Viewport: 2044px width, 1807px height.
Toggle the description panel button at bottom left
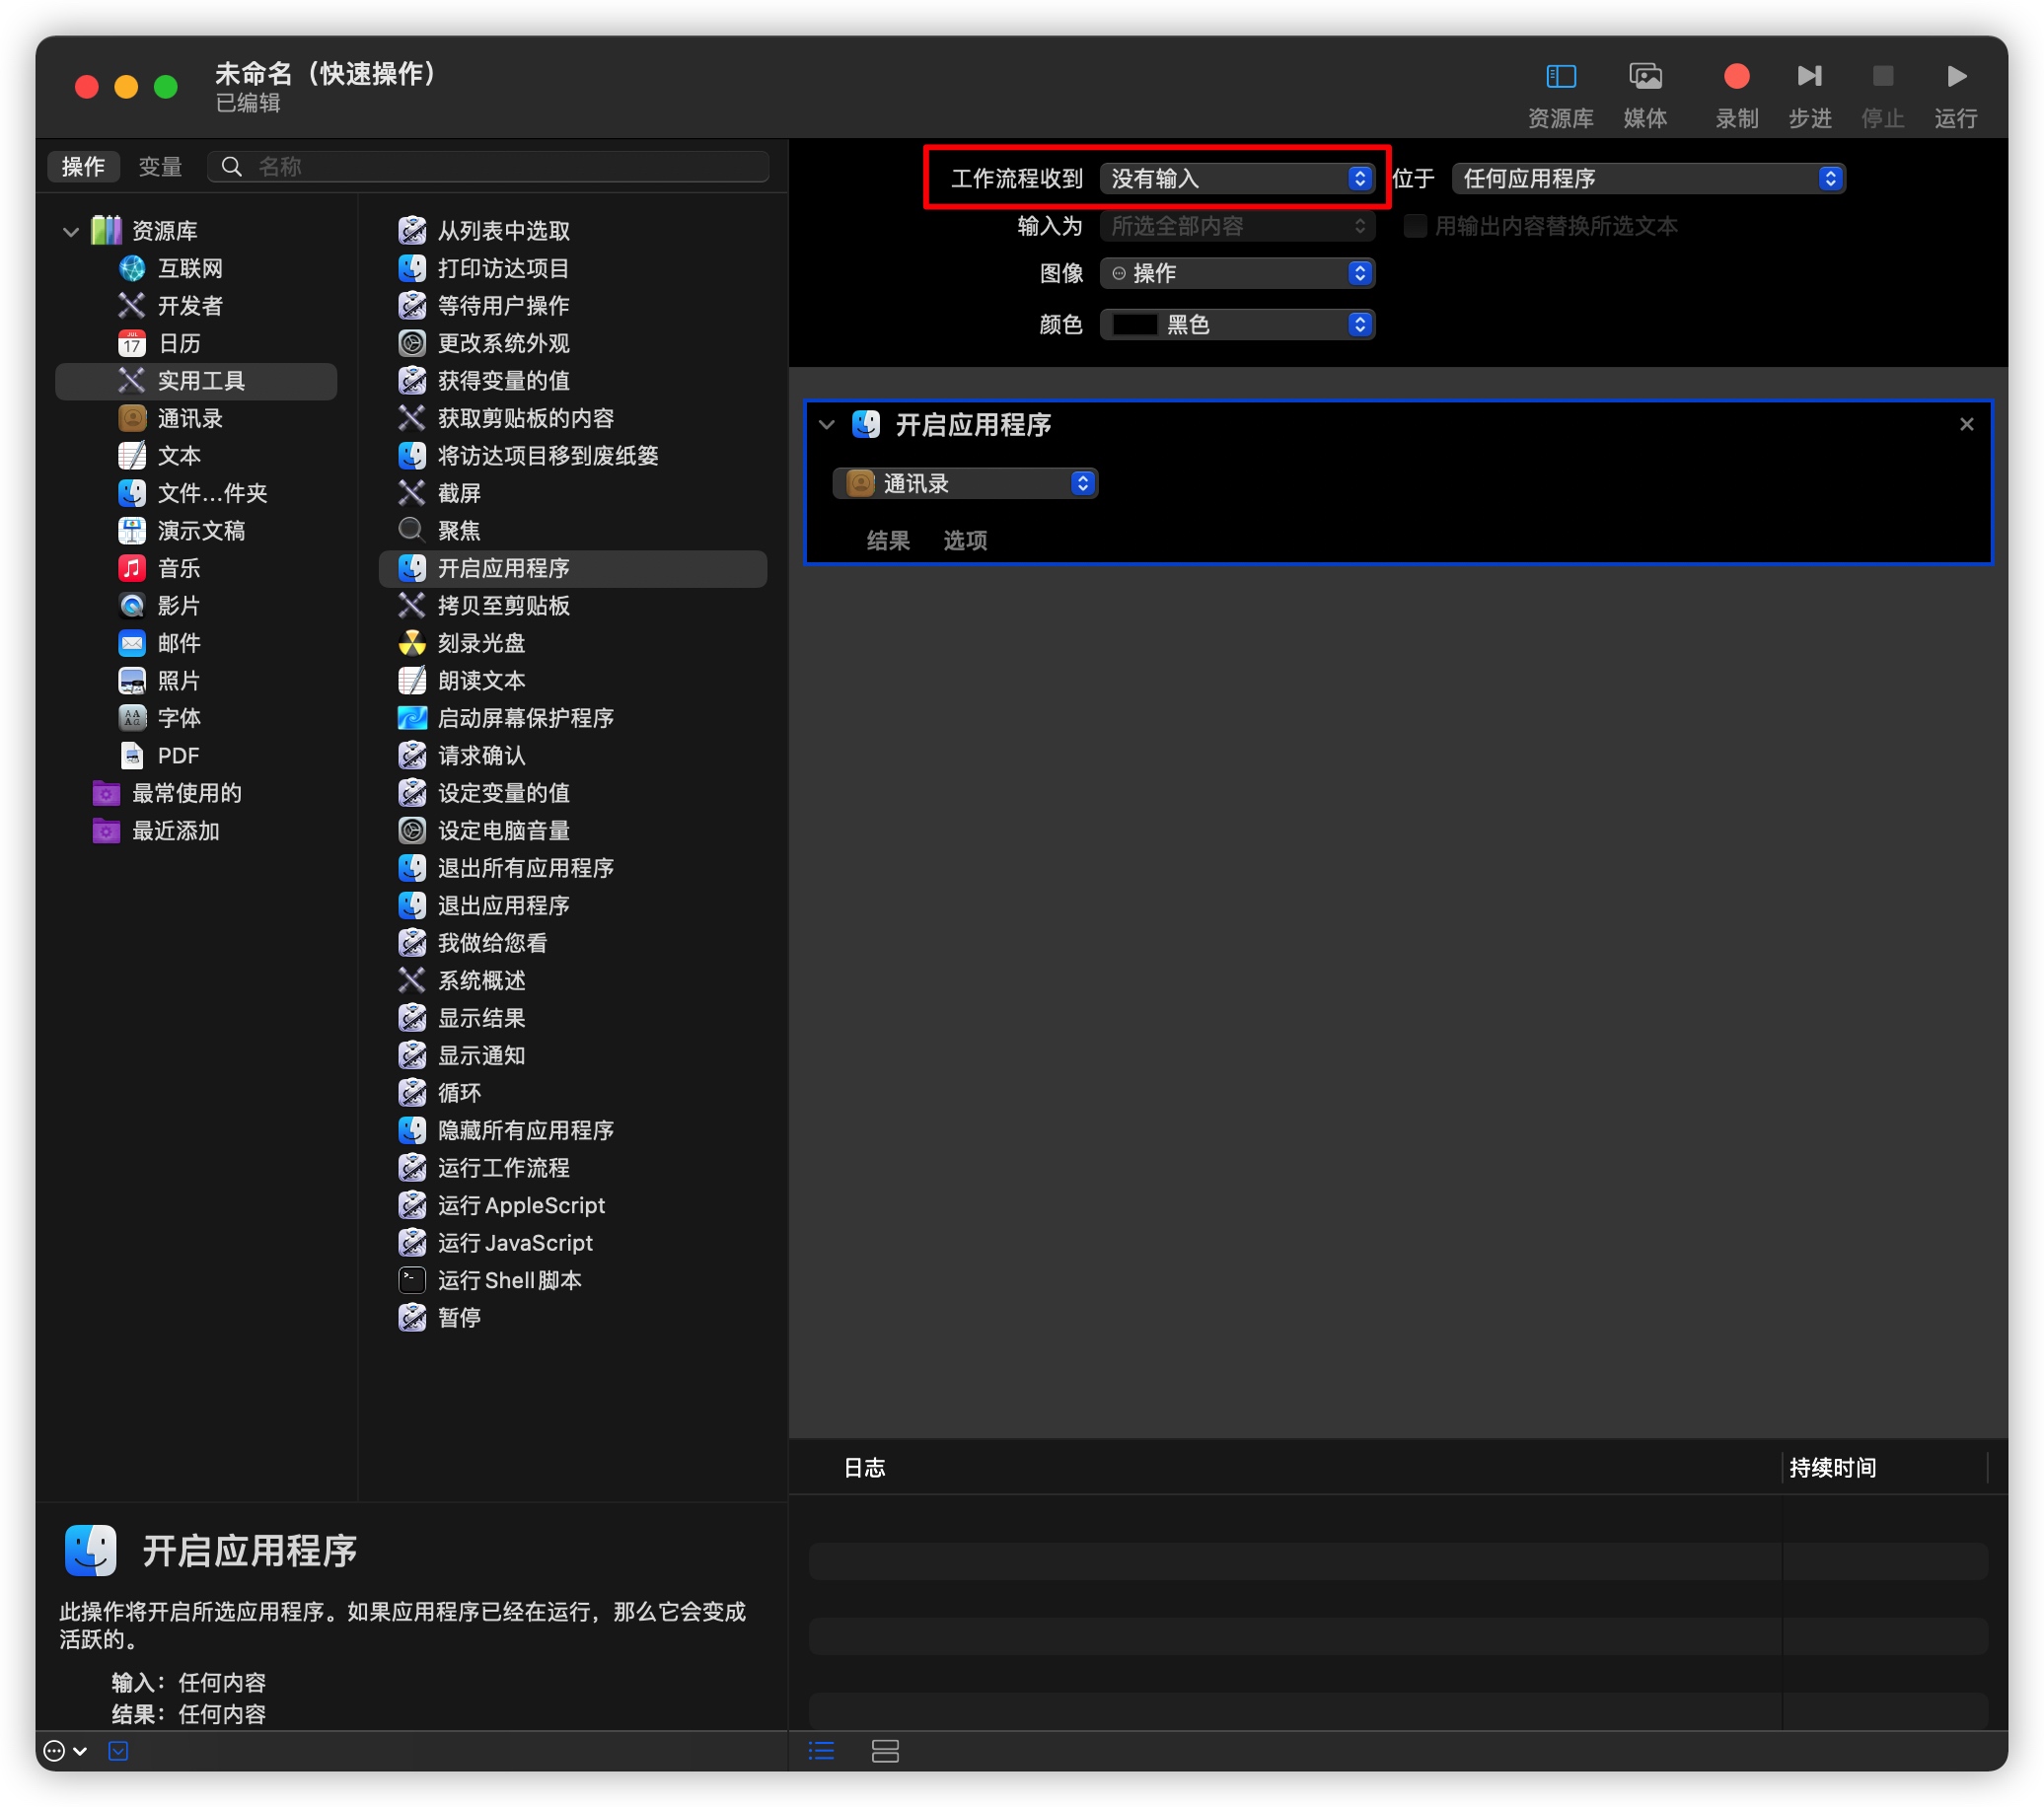118,1751
